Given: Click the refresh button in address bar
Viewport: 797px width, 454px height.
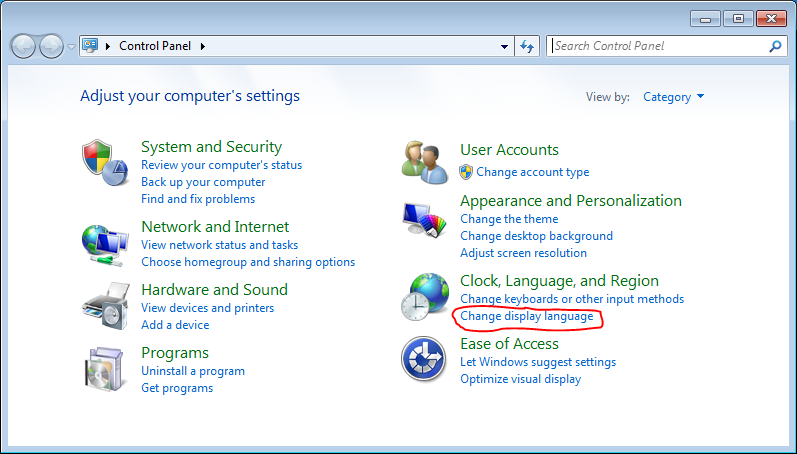Looking at the screenshot, I should 527,46.
